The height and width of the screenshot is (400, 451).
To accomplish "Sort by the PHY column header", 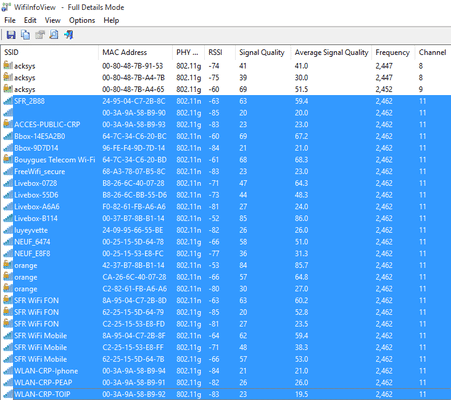I will tap(187, 52).
